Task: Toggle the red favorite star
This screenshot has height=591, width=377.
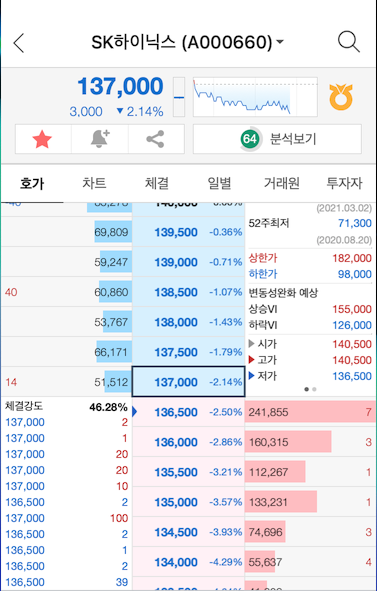Action: [x=43, y=139]
